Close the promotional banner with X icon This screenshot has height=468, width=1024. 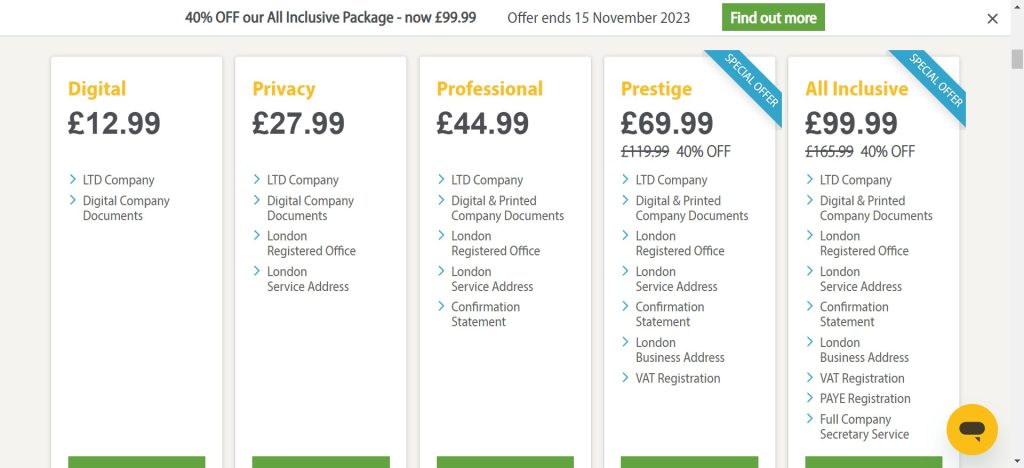coord(992,18)
